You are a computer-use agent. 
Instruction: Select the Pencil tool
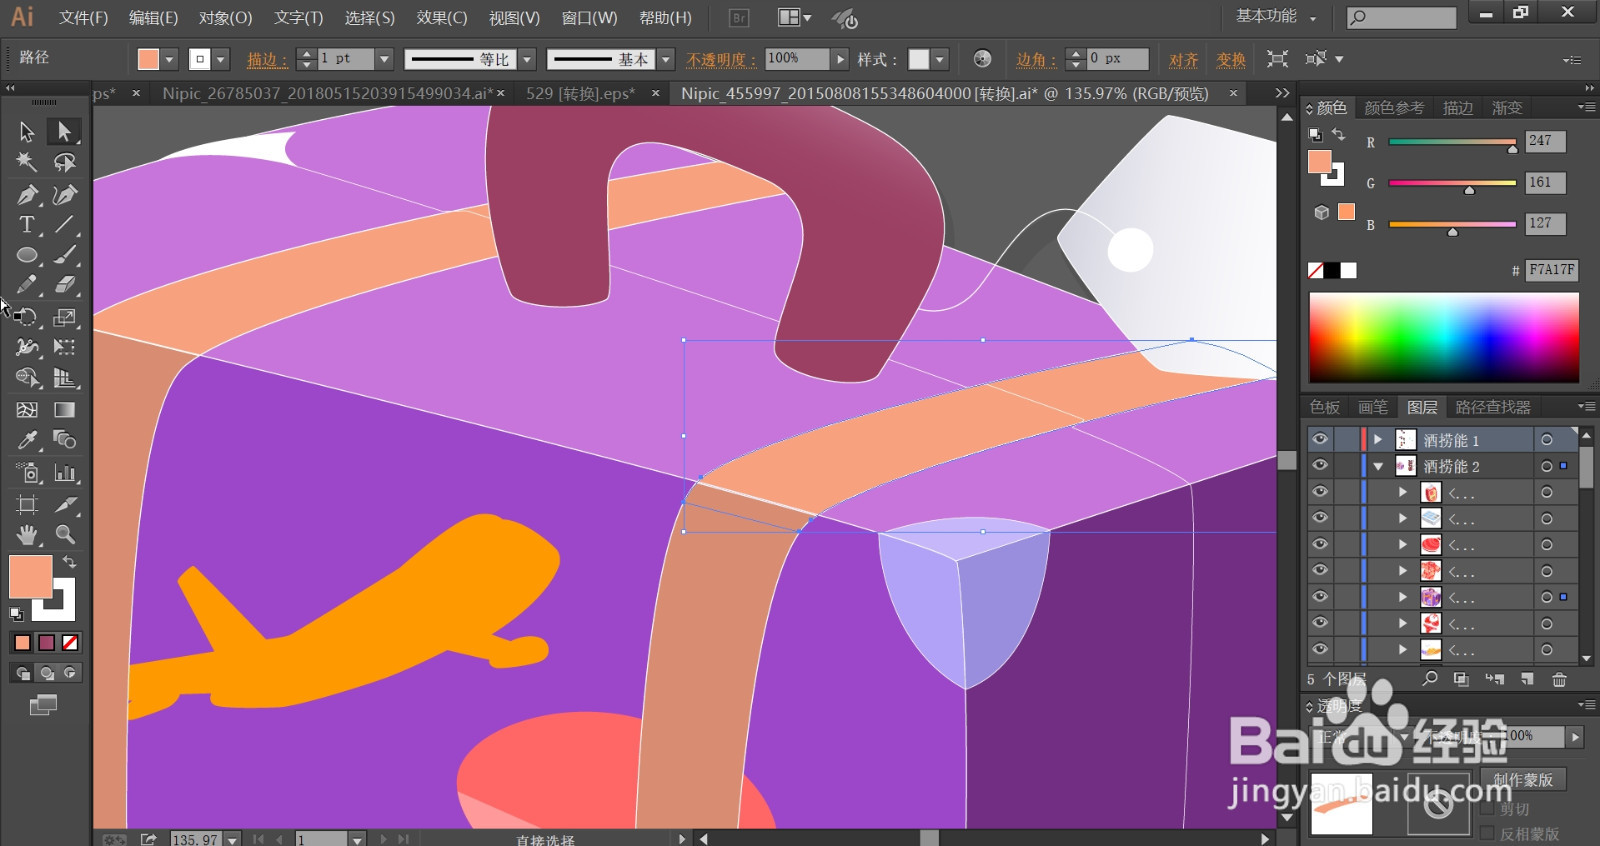(27, 285)
